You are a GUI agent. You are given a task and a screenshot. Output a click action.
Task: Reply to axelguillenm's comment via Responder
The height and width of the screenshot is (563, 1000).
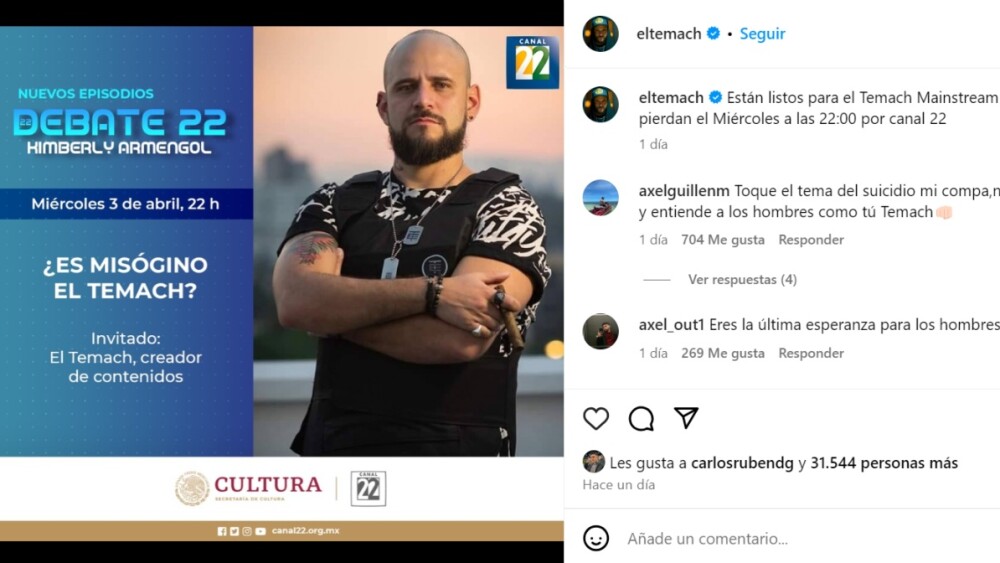[x=811, y=240]
